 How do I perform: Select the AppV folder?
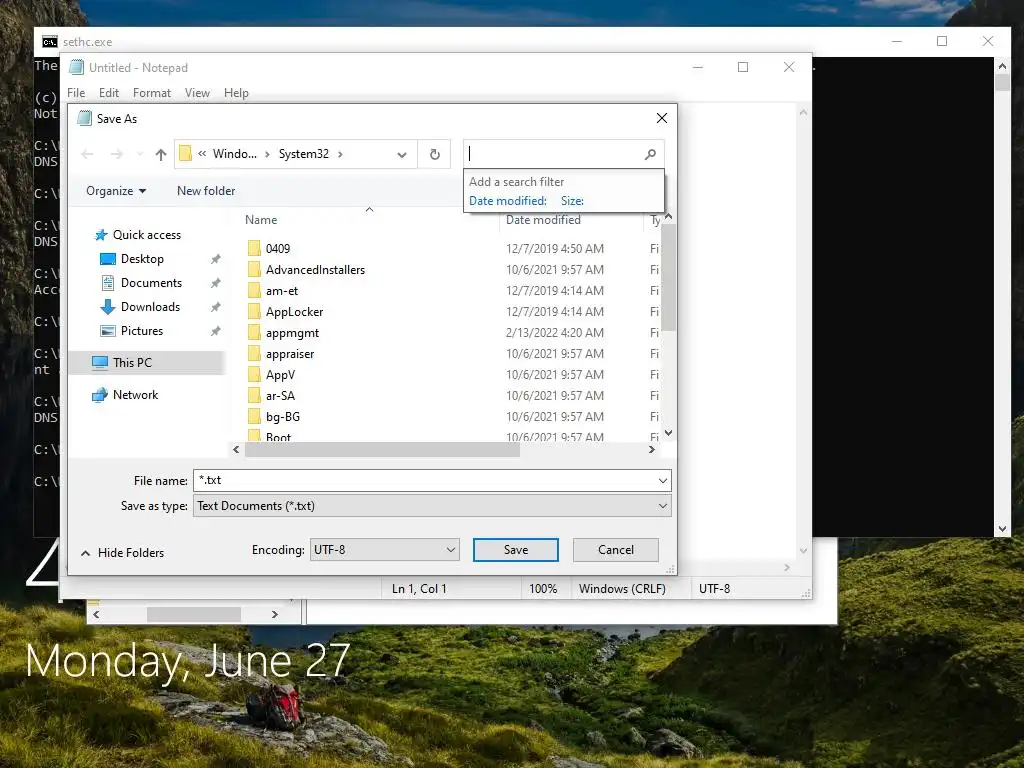coord(280,375)
